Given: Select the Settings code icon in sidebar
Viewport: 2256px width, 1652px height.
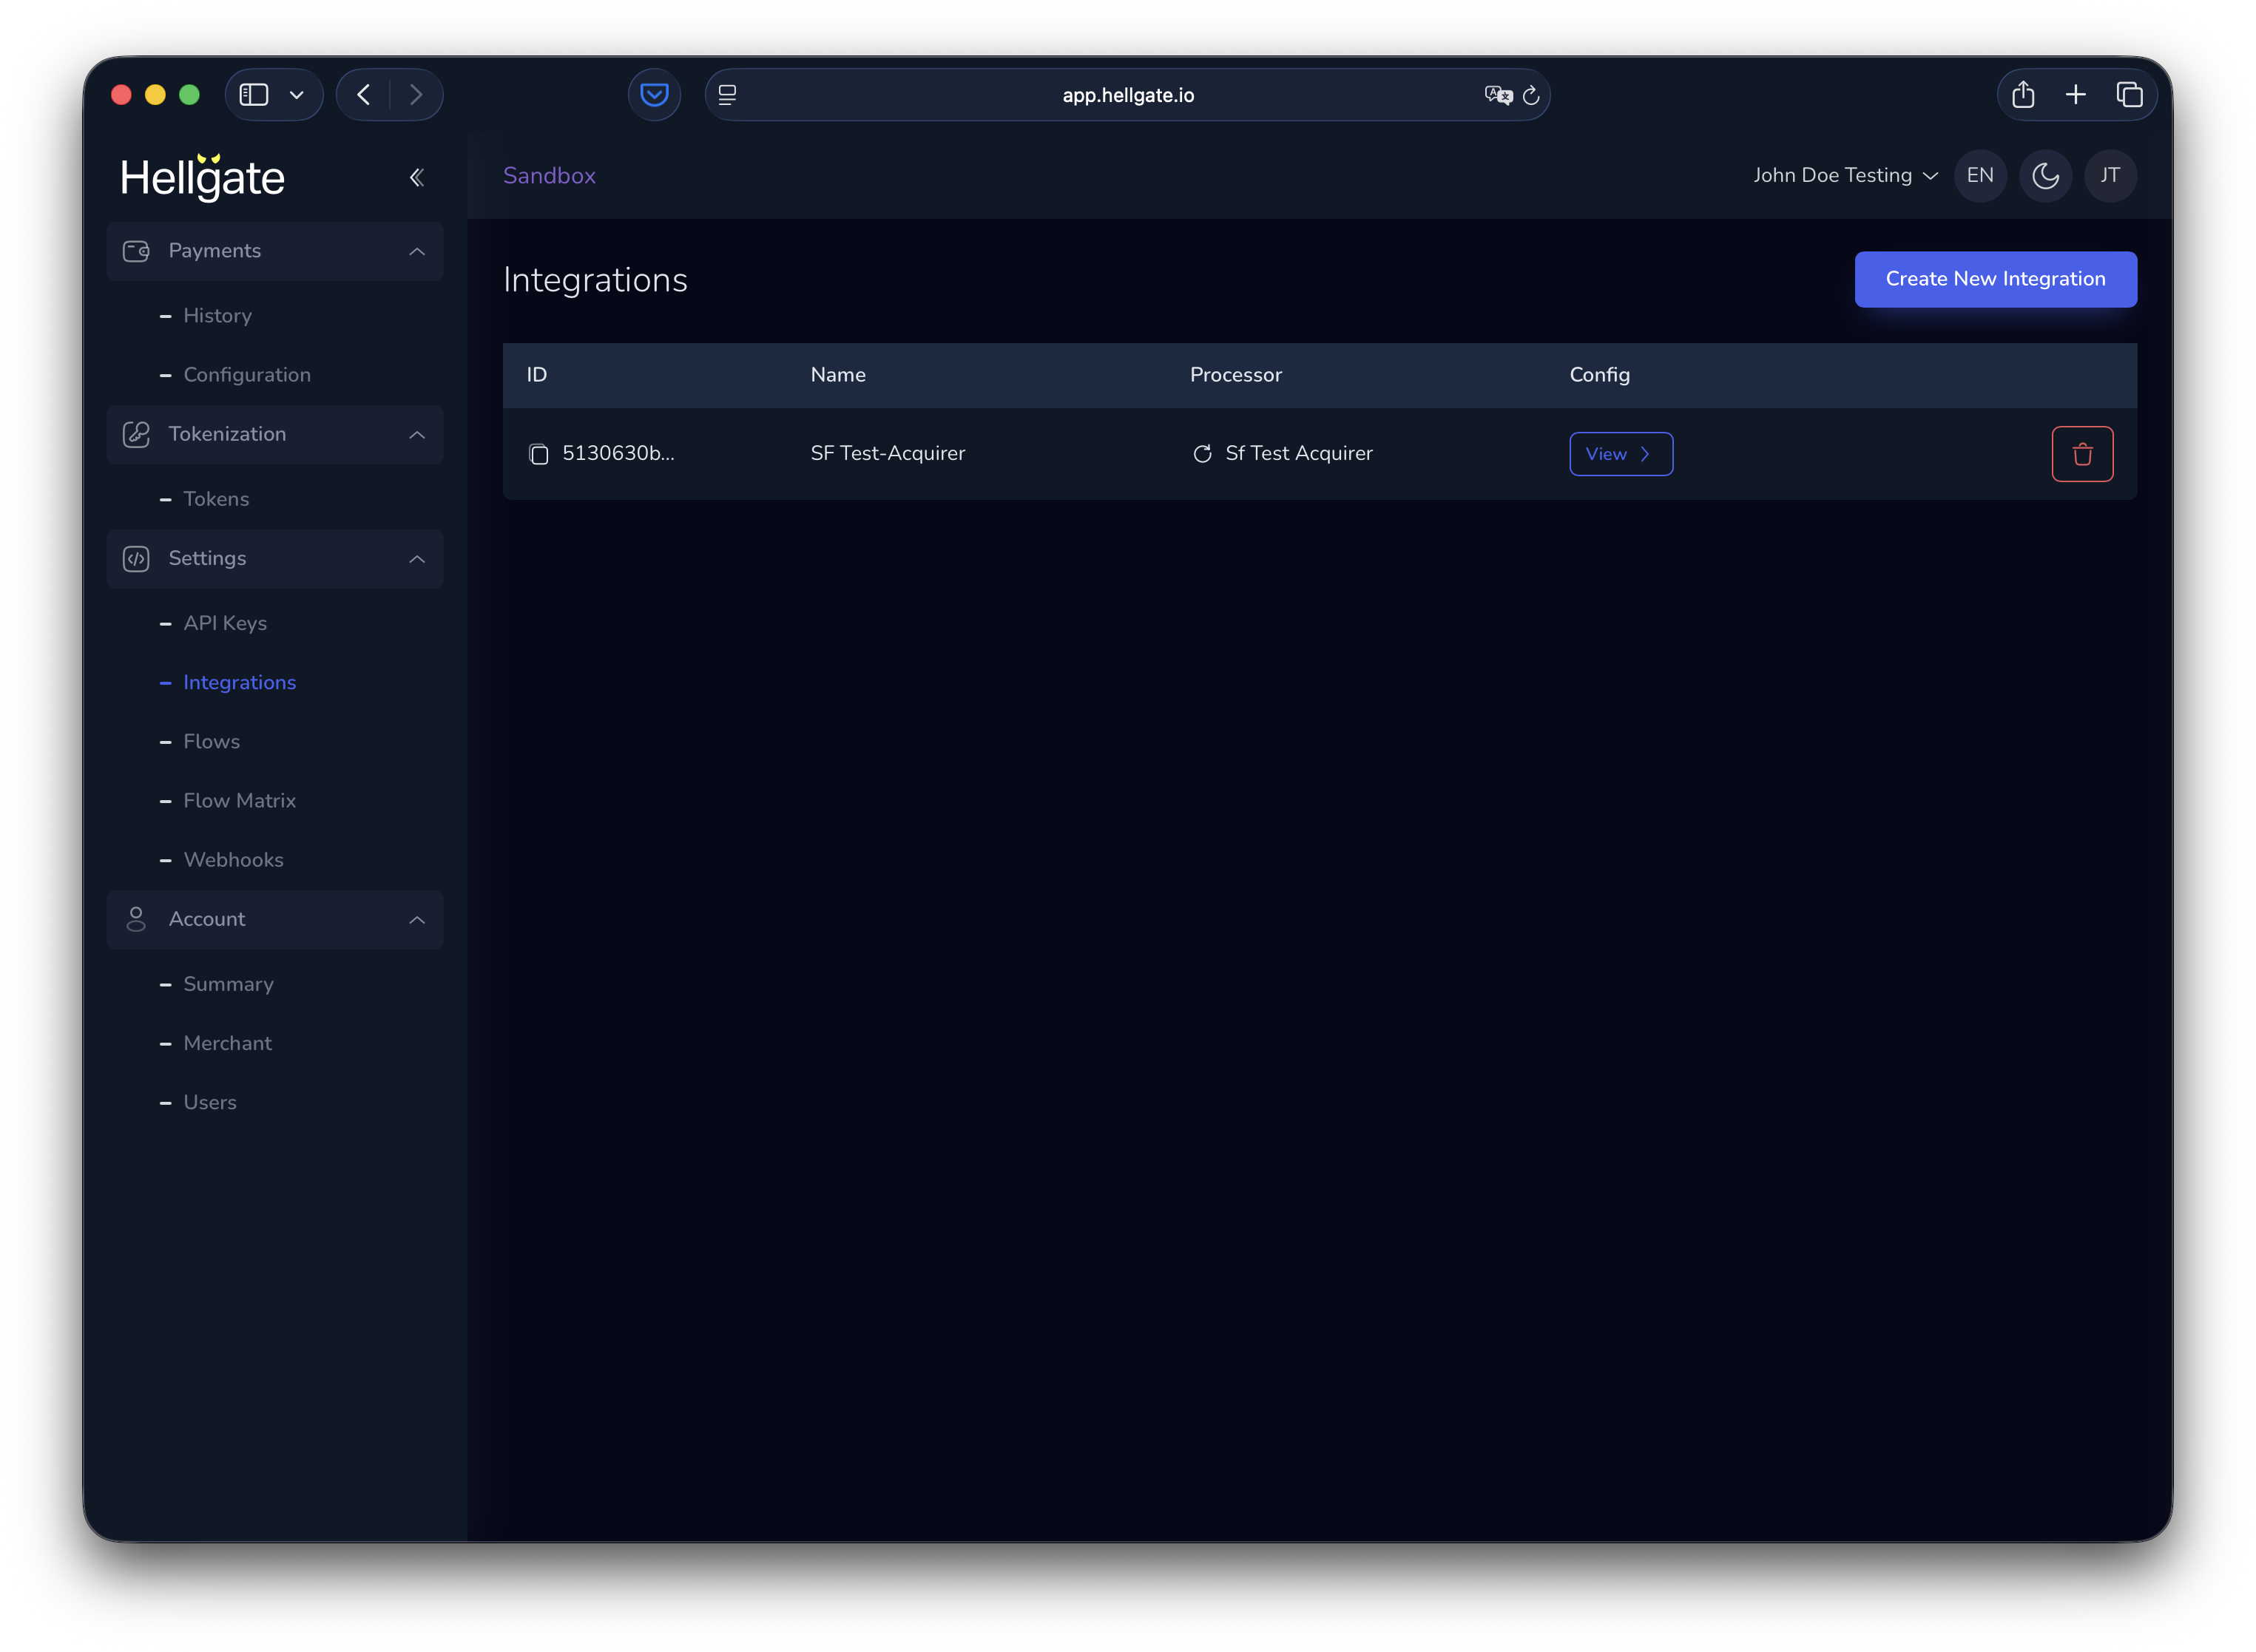Looking at the screenshot, I should tap(136, 558).
